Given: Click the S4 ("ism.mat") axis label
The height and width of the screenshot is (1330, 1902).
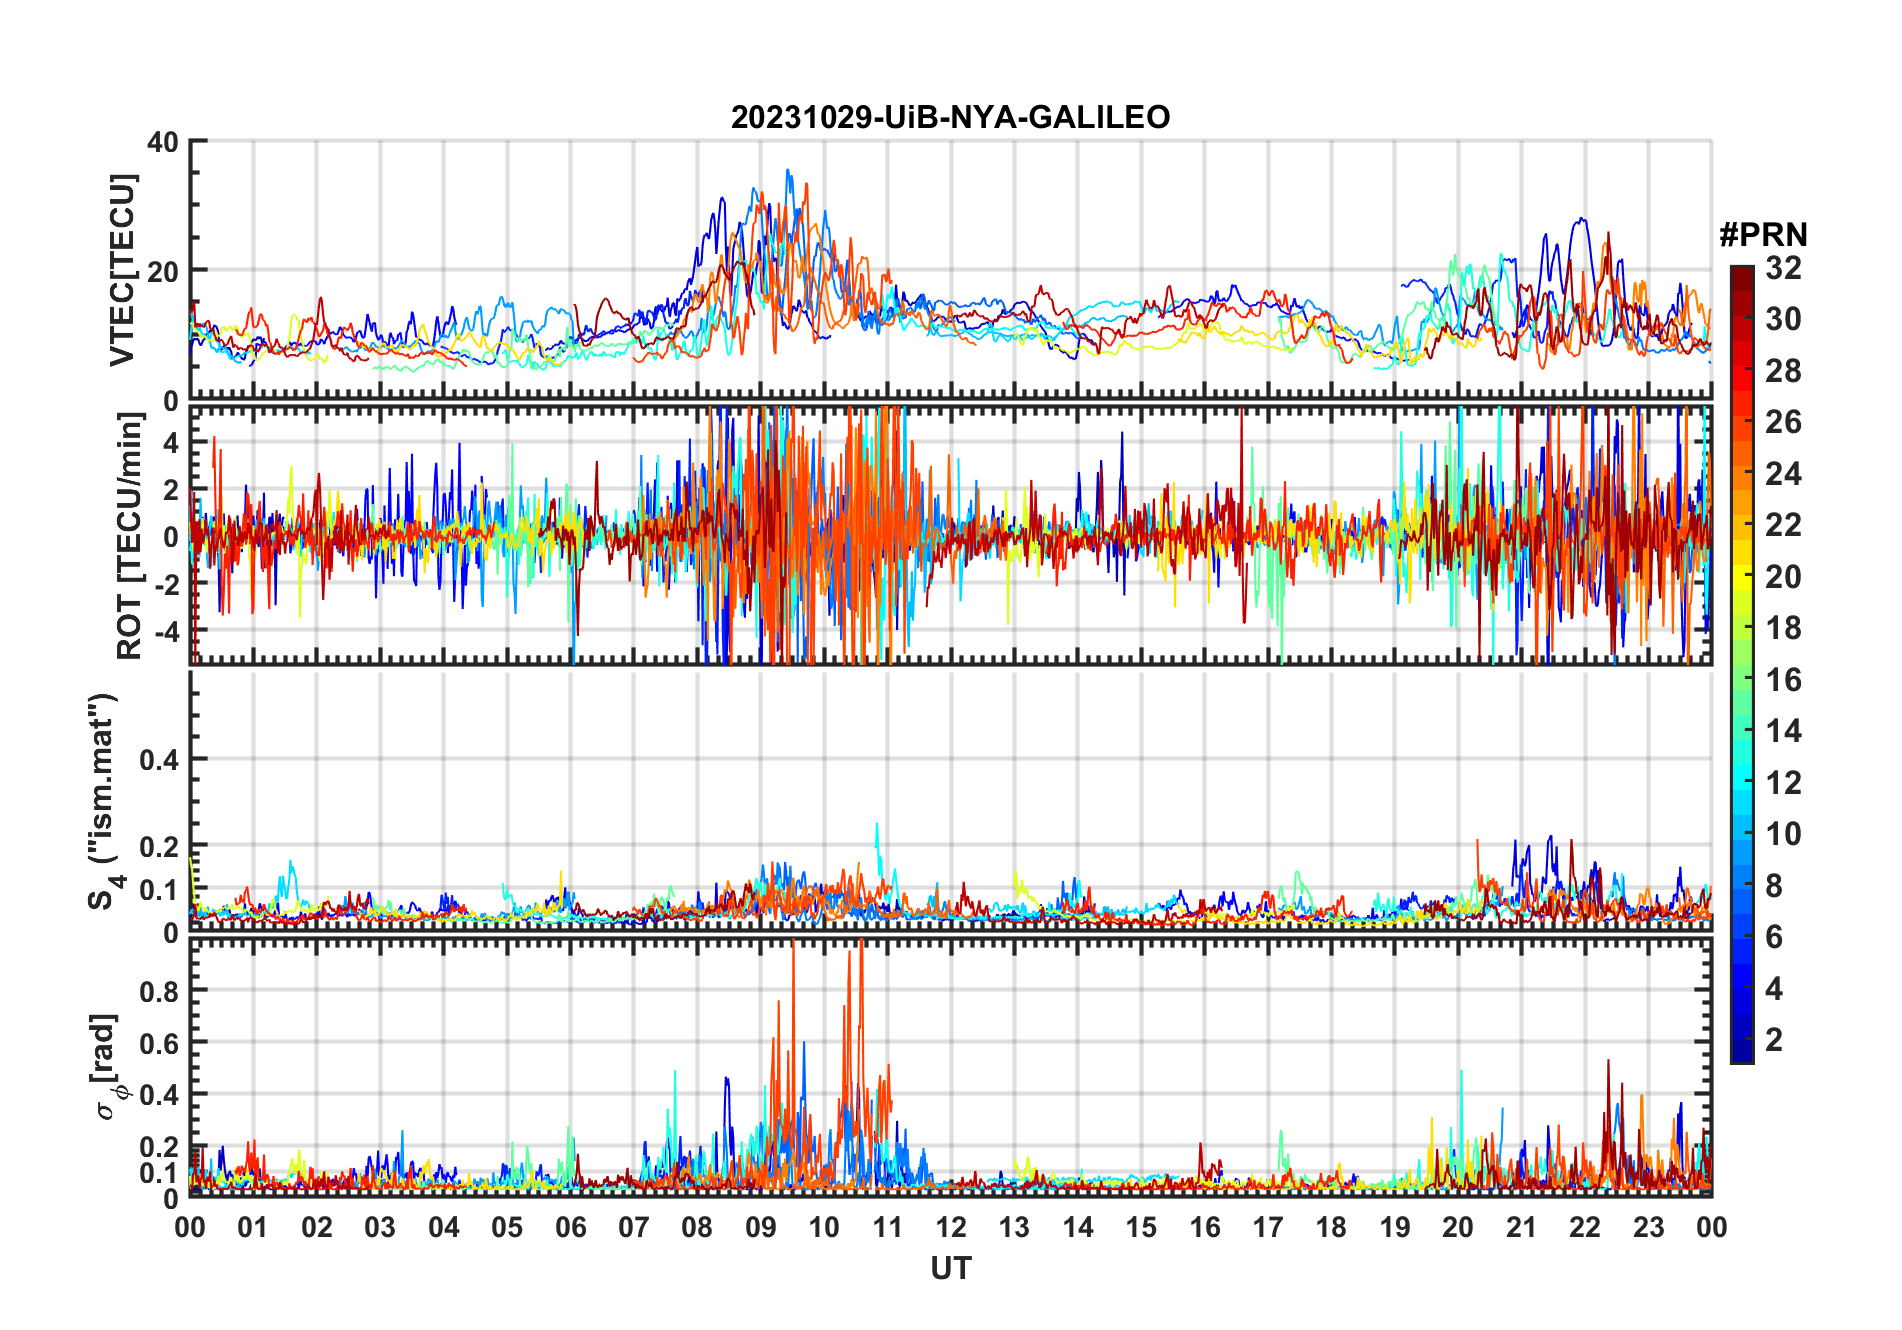Looking at the screenshot, I should pos(103,801).
